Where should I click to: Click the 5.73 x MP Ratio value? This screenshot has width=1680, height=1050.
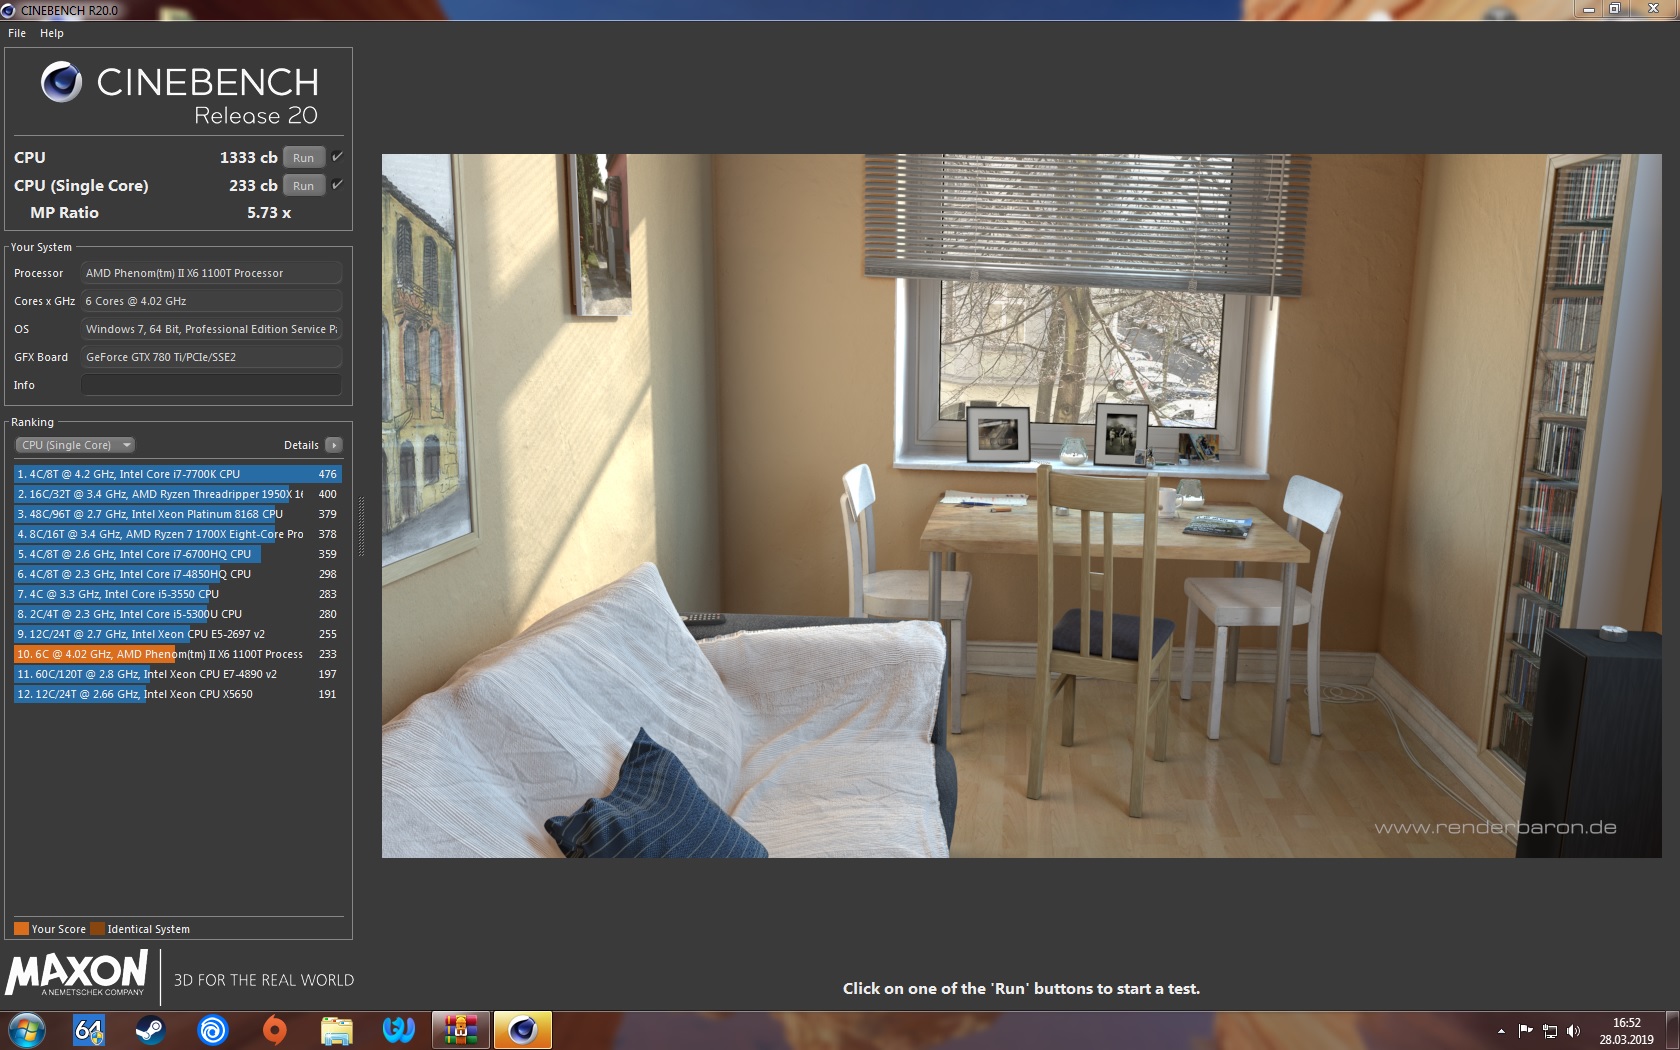[x=269, y=213]
